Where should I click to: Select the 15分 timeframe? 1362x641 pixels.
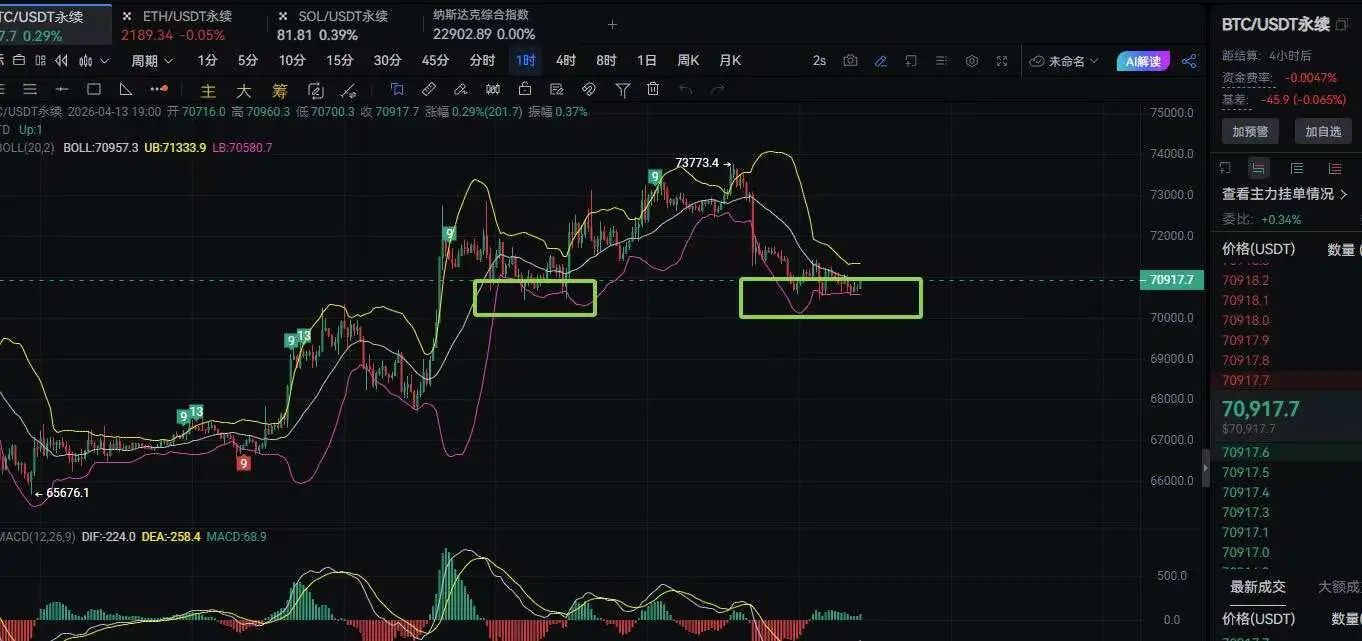340,61
